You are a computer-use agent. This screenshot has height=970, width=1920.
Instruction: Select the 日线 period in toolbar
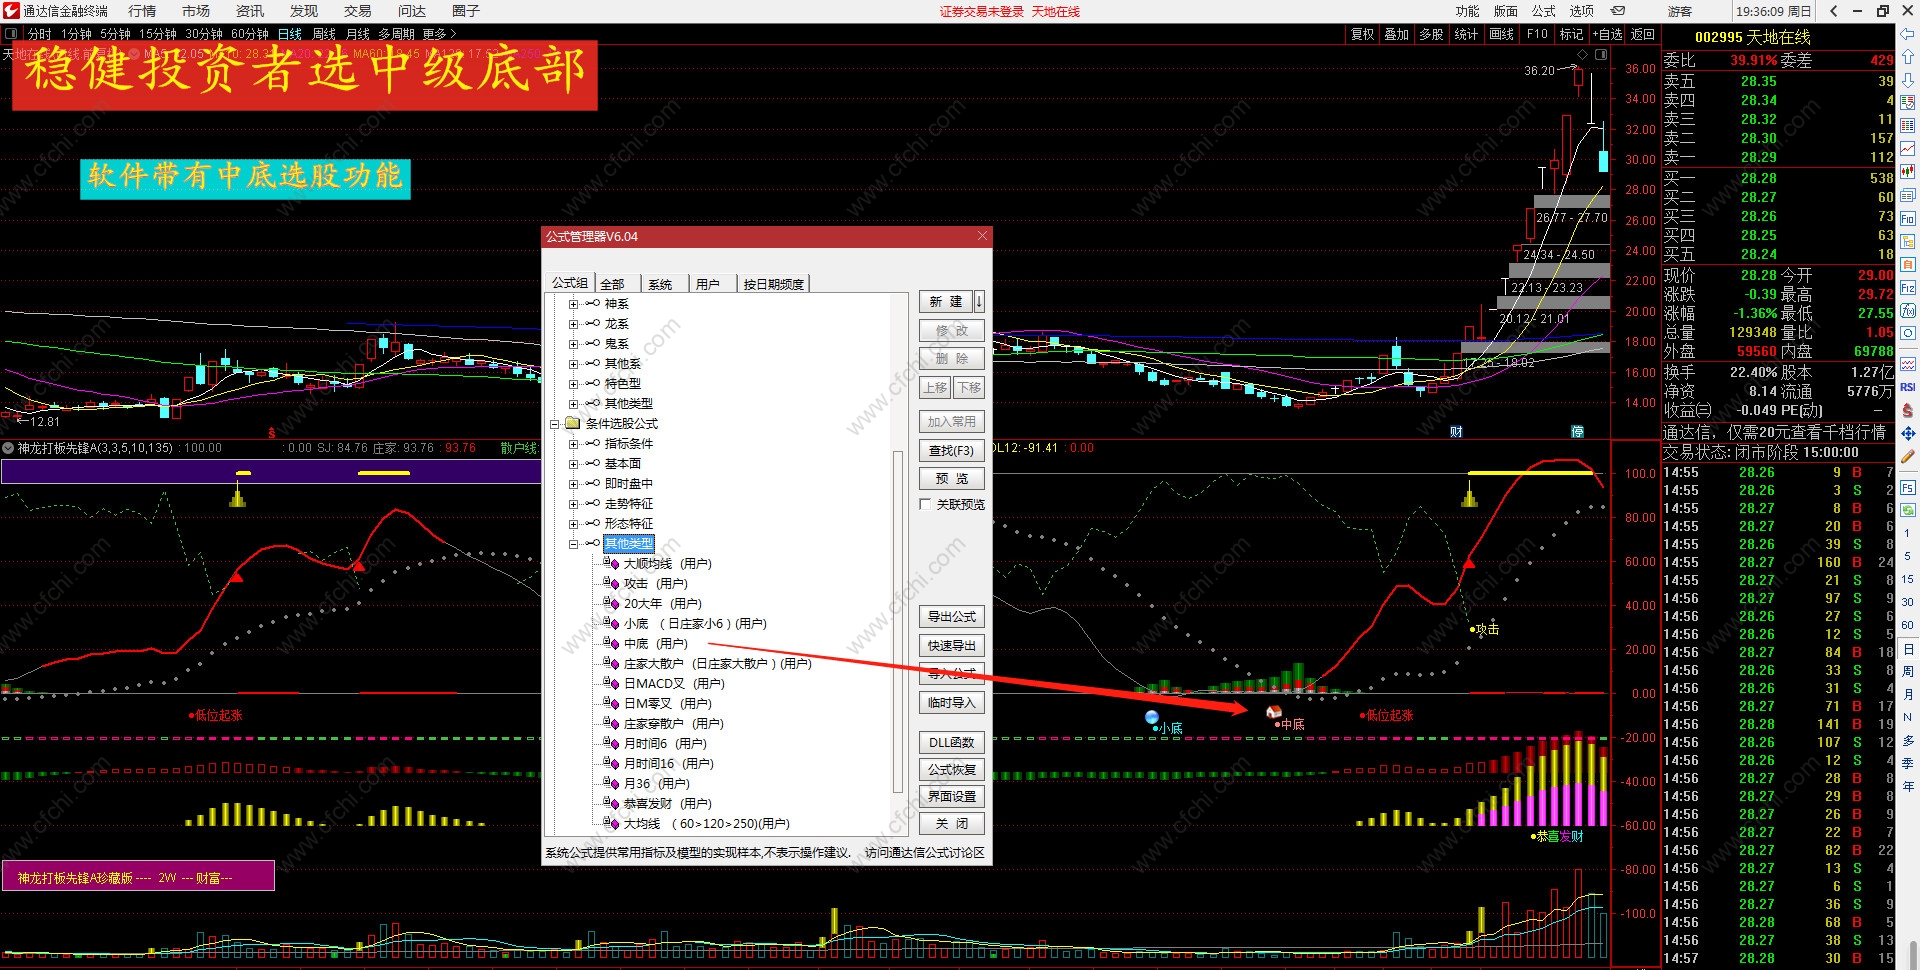(290, 34)
